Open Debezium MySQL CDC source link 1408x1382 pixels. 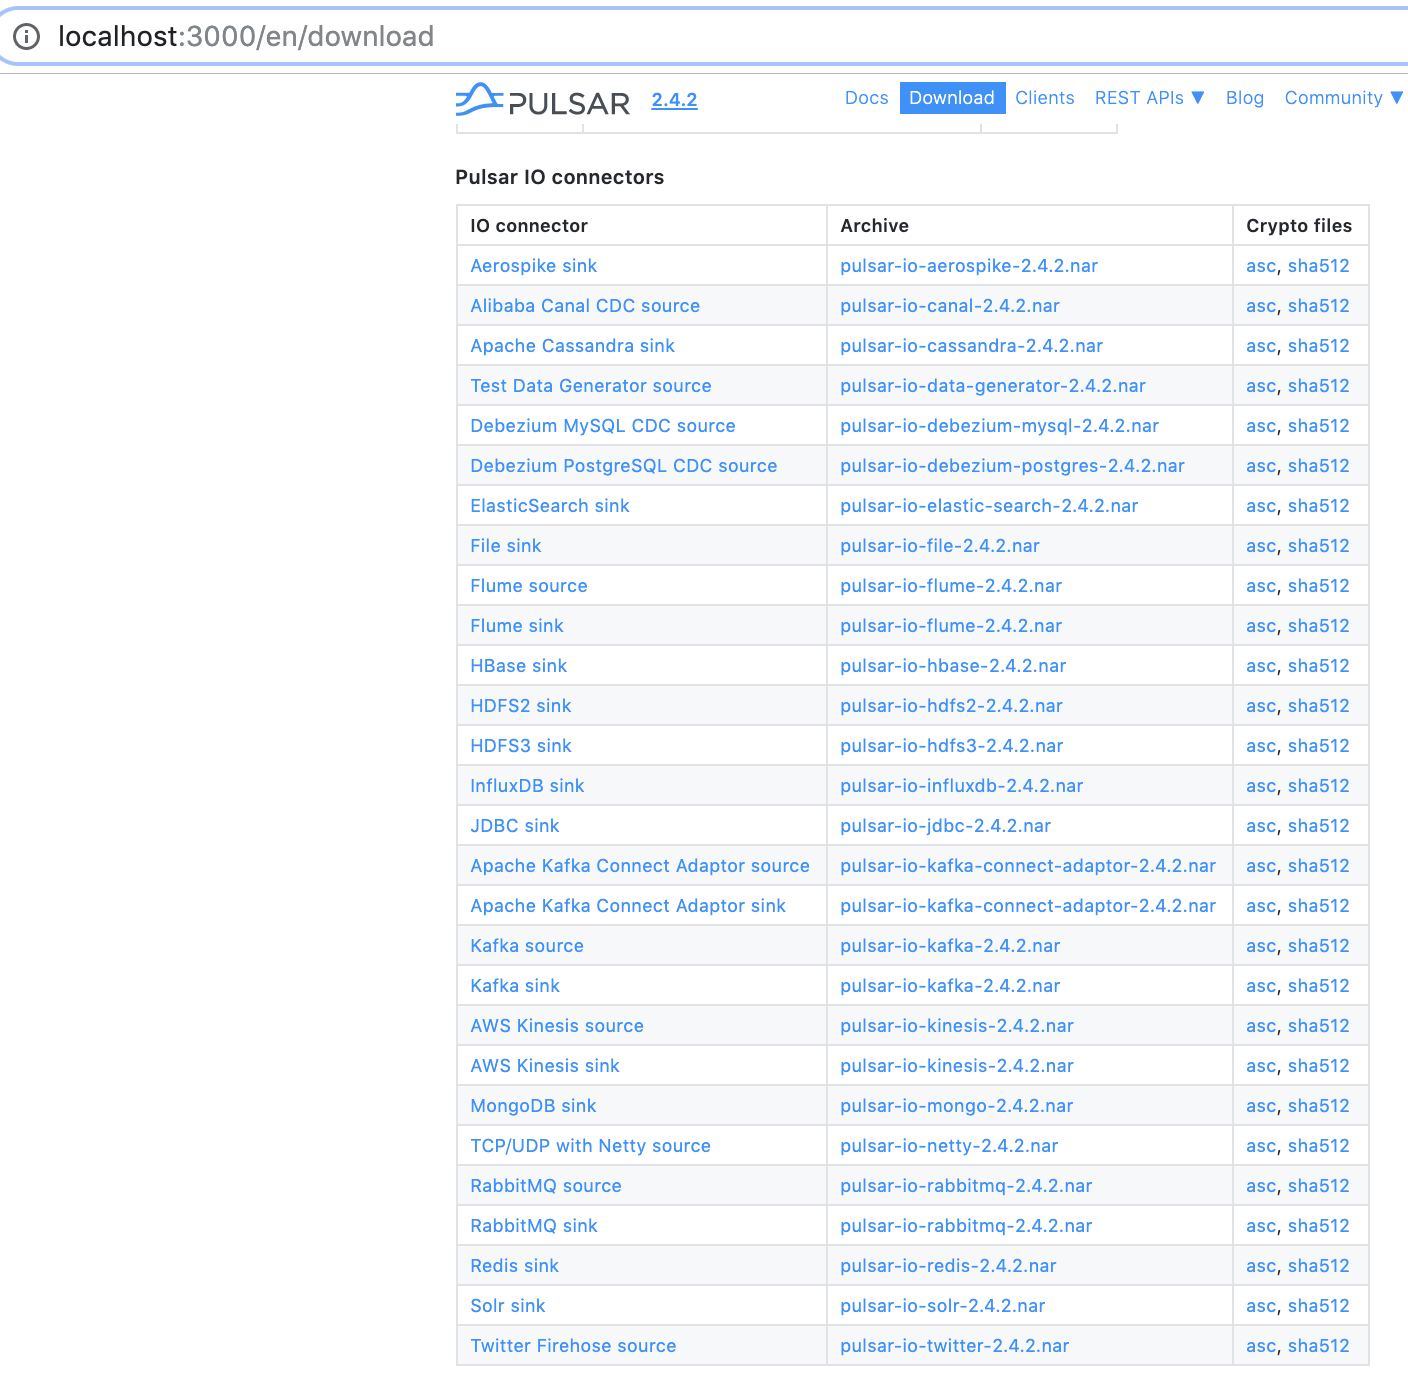point(603,426)
